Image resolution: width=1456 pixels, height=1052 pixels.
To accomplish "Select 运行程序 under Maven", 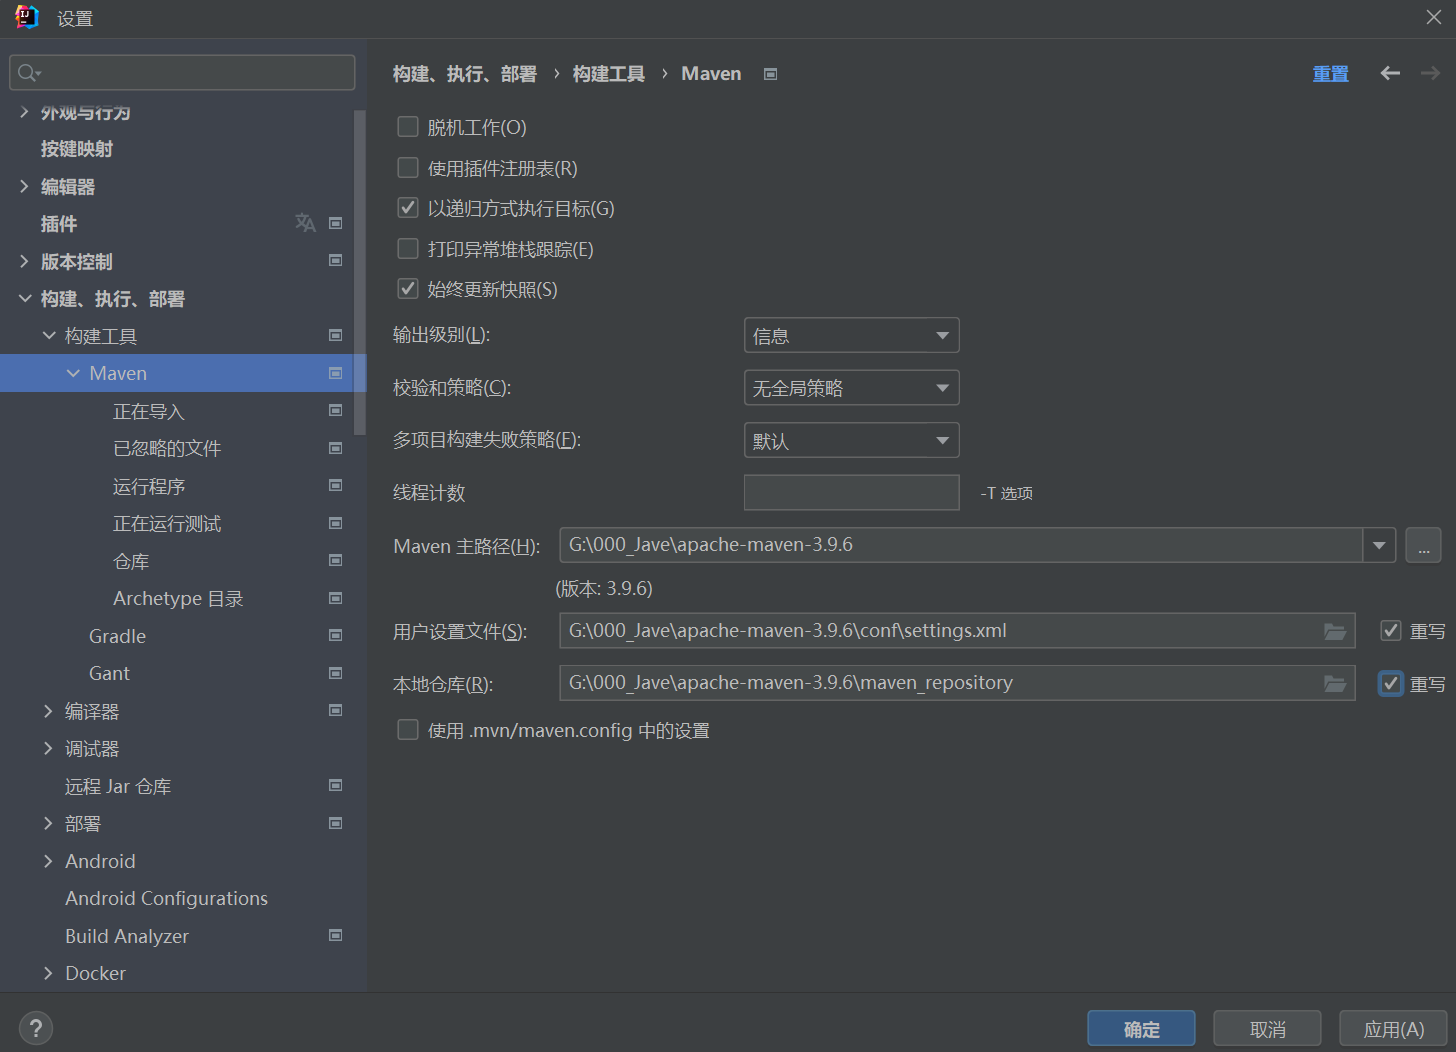I will pyautogui.click(x=149, y=486).
